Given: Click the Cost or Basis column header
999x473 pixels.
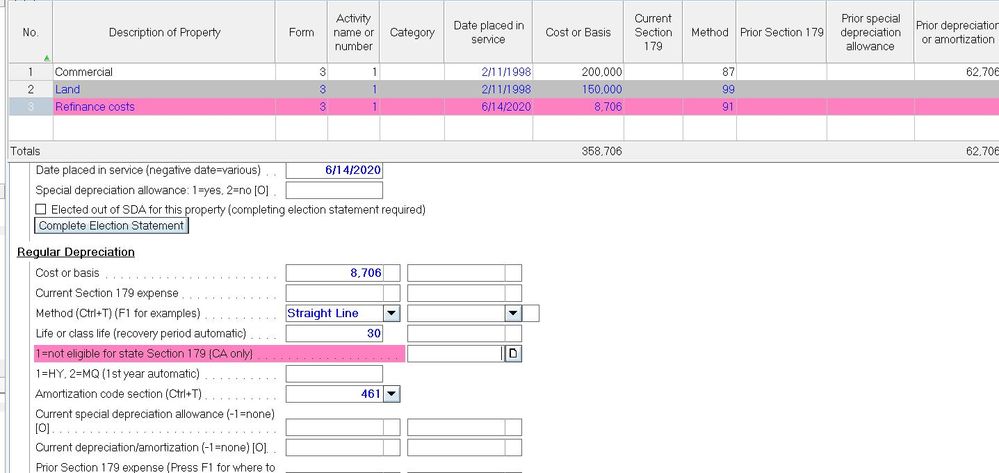Looking at the screenshot, I should (x=577, y=32).
